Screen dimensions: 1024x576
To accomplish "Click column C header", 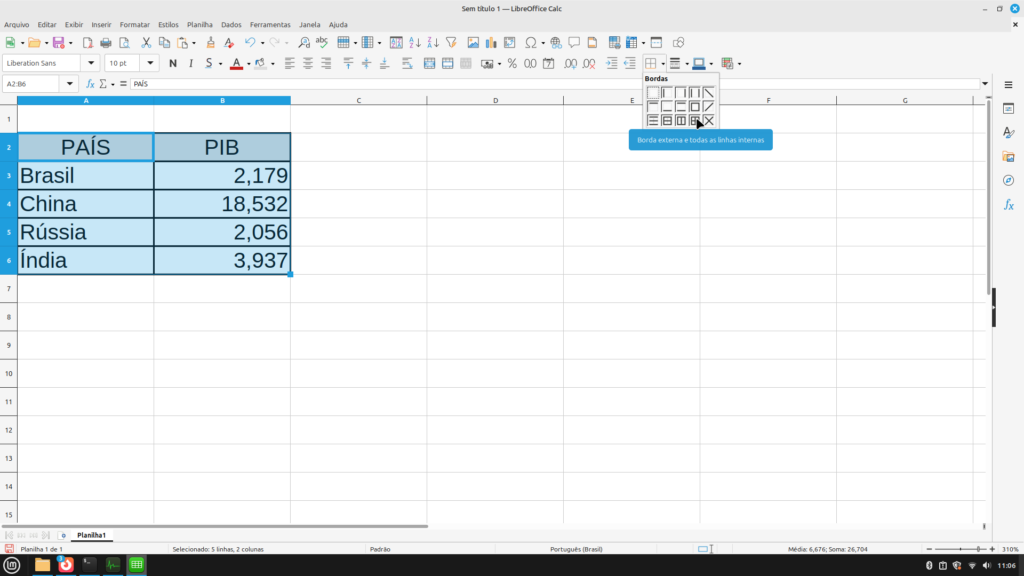I will pos(358,100).
